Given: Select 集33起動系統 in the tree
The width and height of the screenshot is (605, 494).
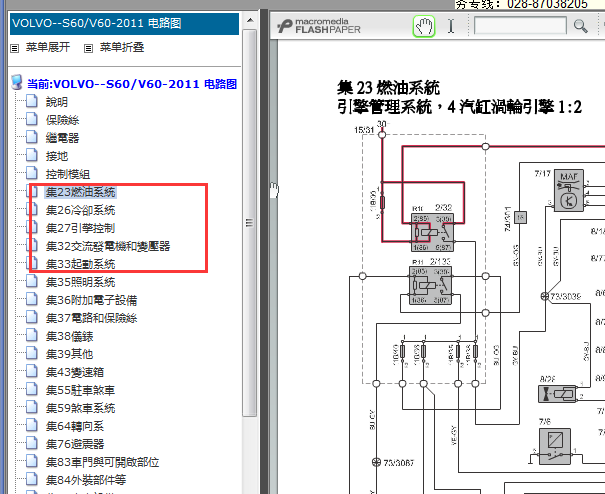Looking at the screenshot, I should point(80,264).
